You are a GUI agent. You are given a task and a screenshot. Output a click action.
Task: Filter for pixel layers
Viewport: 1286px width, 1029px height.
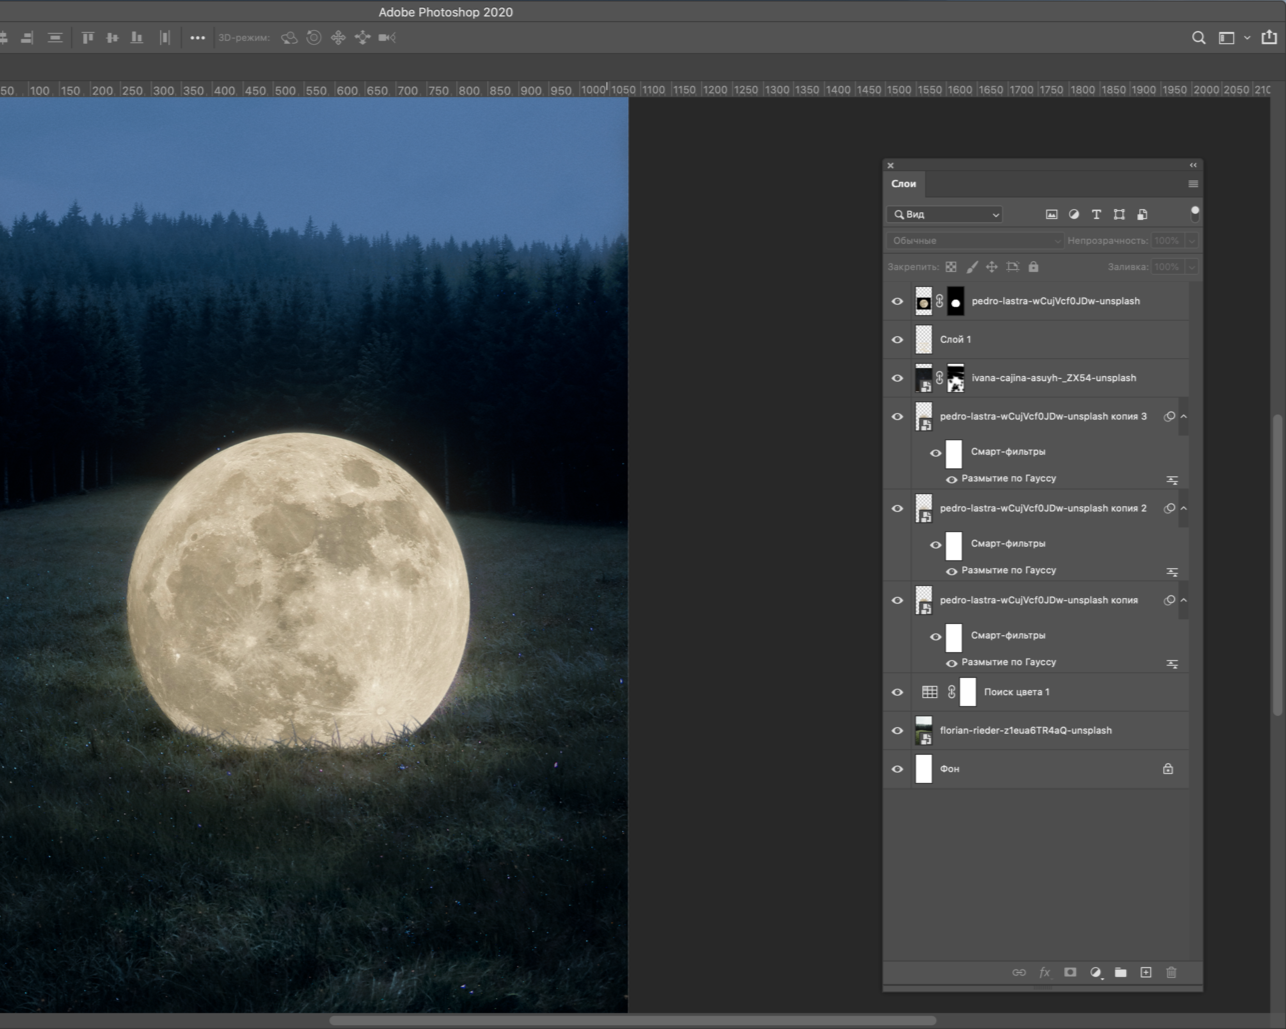click(x=1051, y=214)
